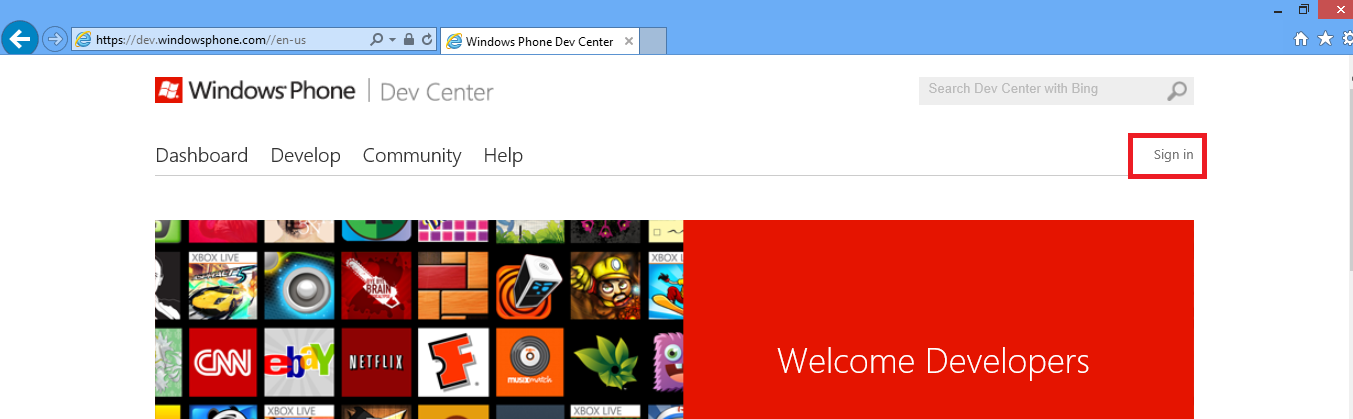Open Favorites with the star icon
1353x419 pixels.
(1325, 39)
